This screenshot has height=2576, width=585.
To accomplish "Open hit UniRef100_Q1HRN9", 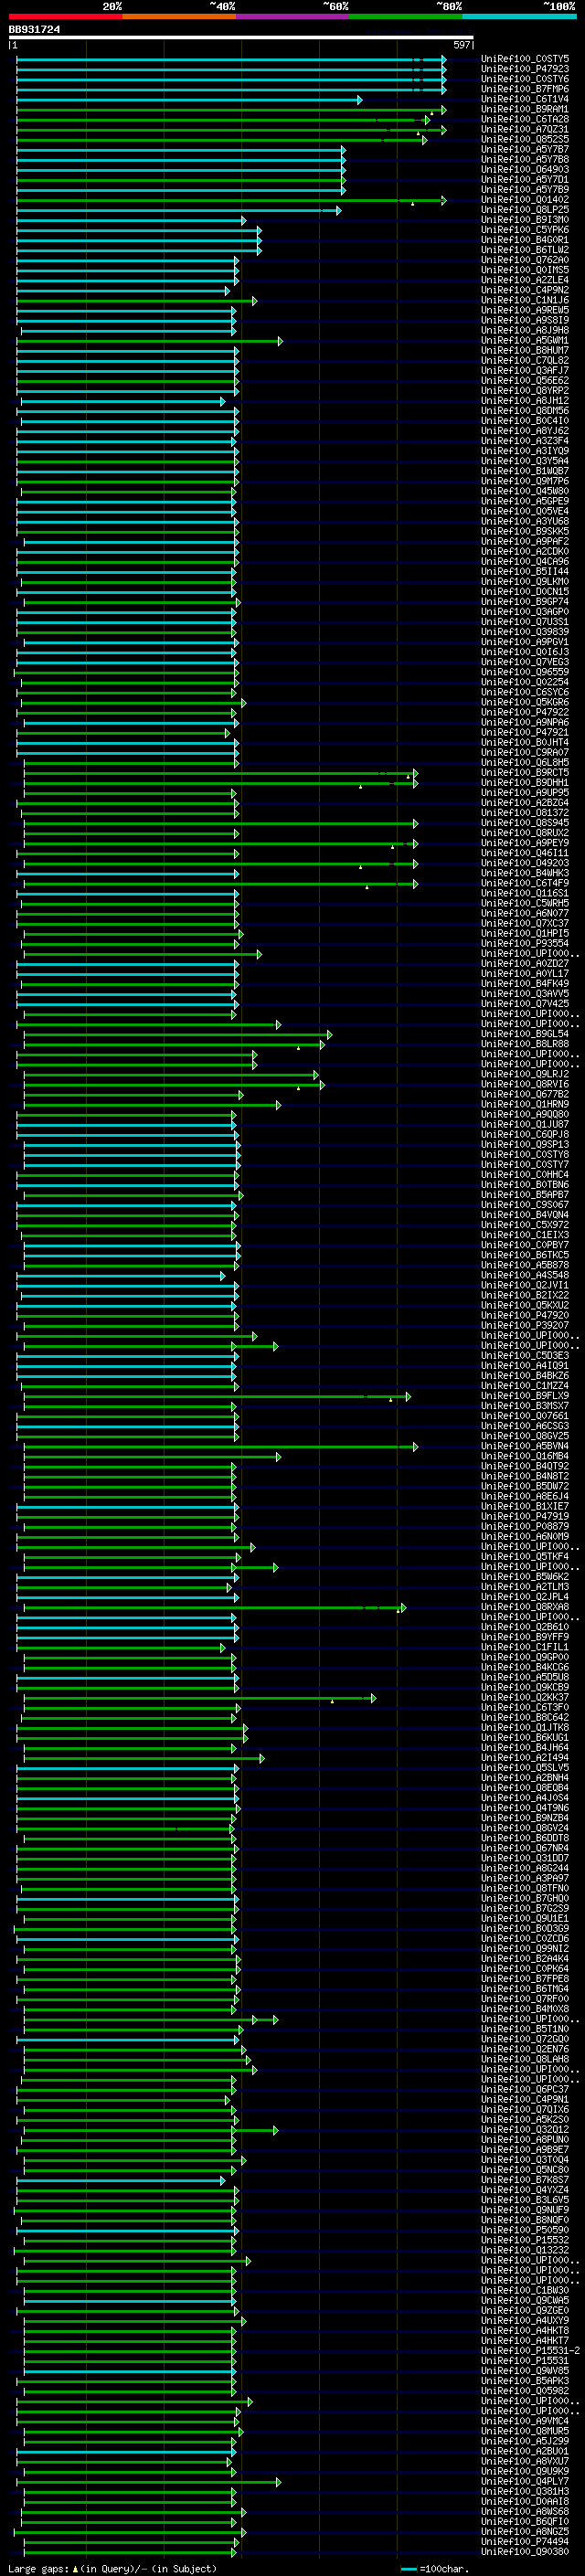I will pyautogui.click(x=525, y=1104).
